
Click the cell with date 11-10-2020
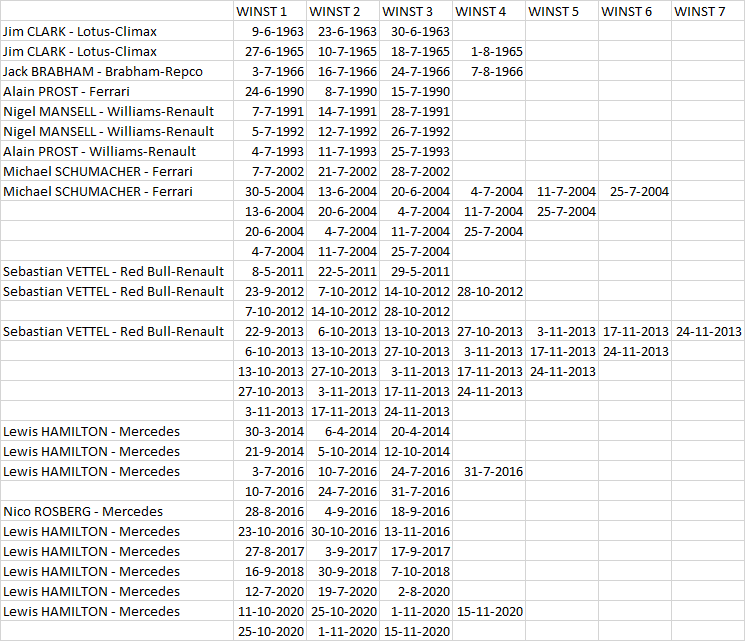pos(270,611)
